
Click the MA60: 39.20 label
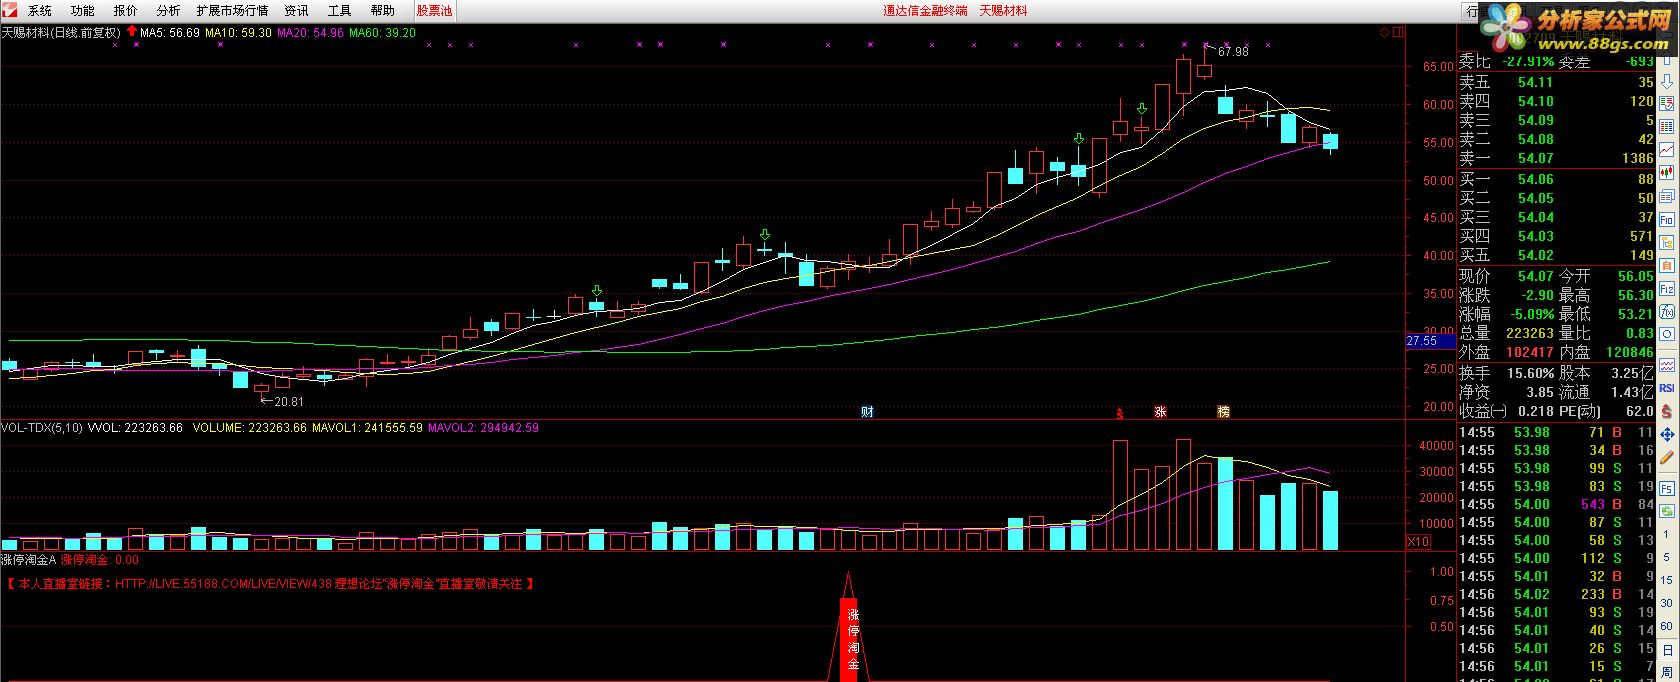(382, 32)
